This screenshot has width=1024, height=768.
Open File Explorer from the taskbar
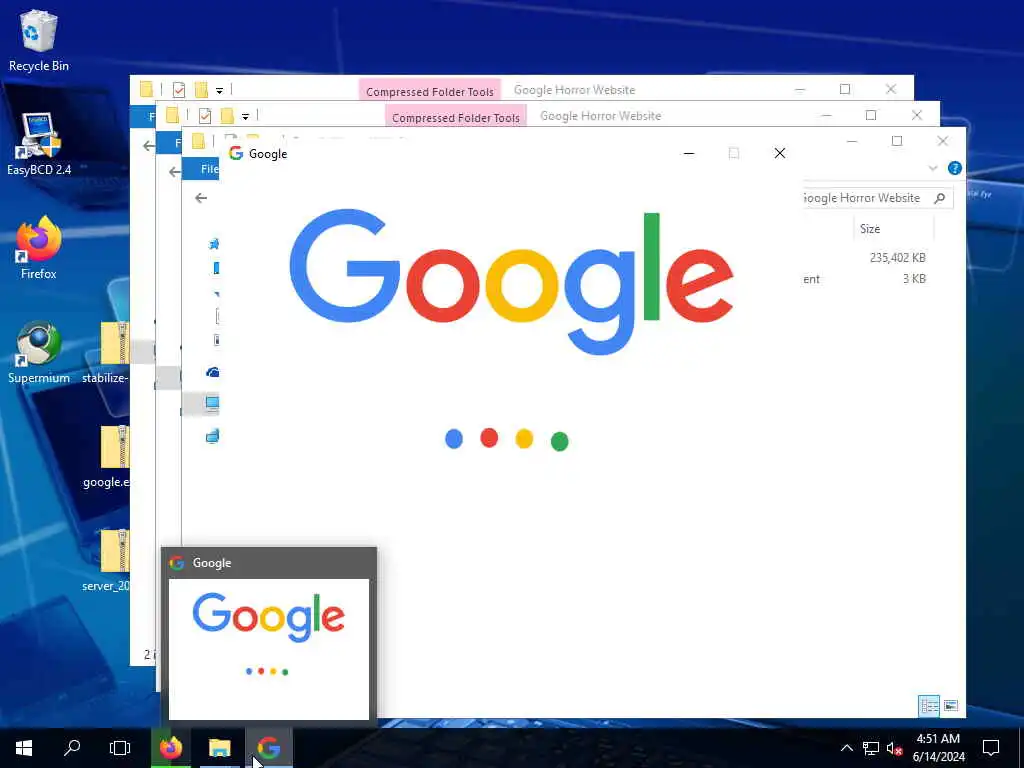[219, 748]
